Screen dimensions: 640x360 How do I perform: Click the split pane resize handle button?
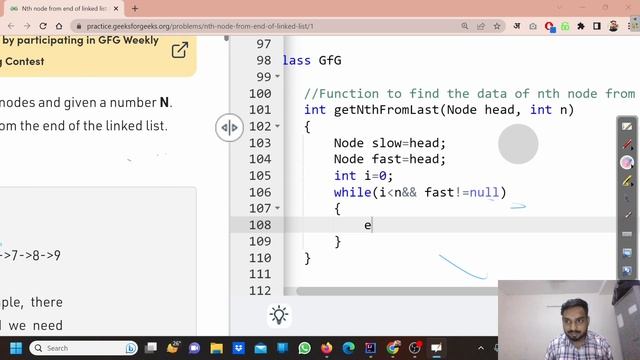(229, 128)
